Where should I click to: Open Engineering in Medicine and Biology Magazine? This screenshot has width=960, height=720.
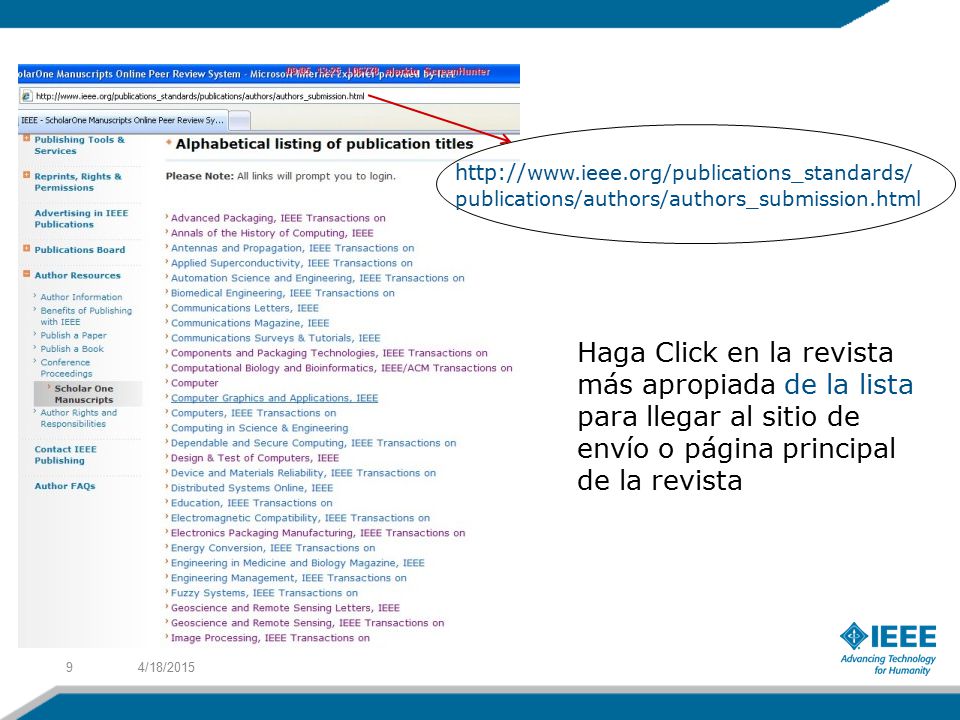pyautogui.click(x=298, y=563)
